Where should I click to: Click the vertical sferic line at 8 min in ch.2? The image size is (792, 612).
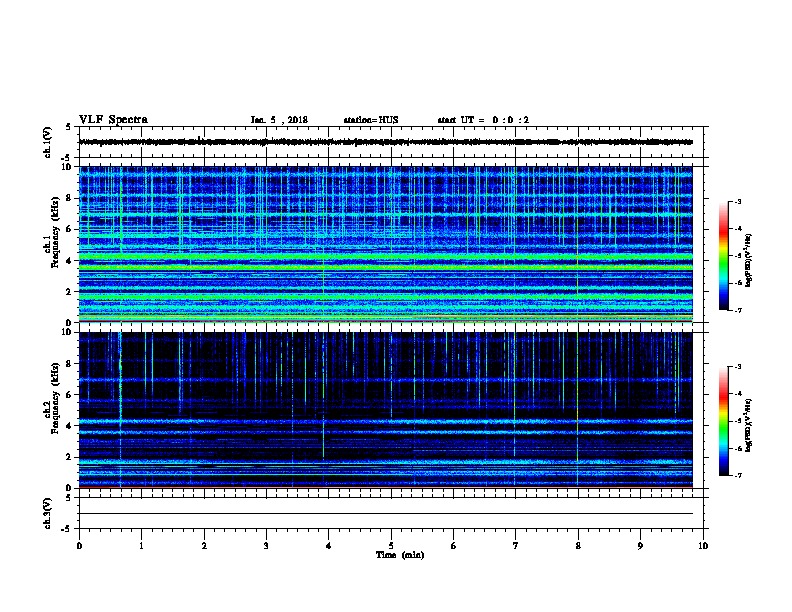pyautogui.click(x=577, y=409)
